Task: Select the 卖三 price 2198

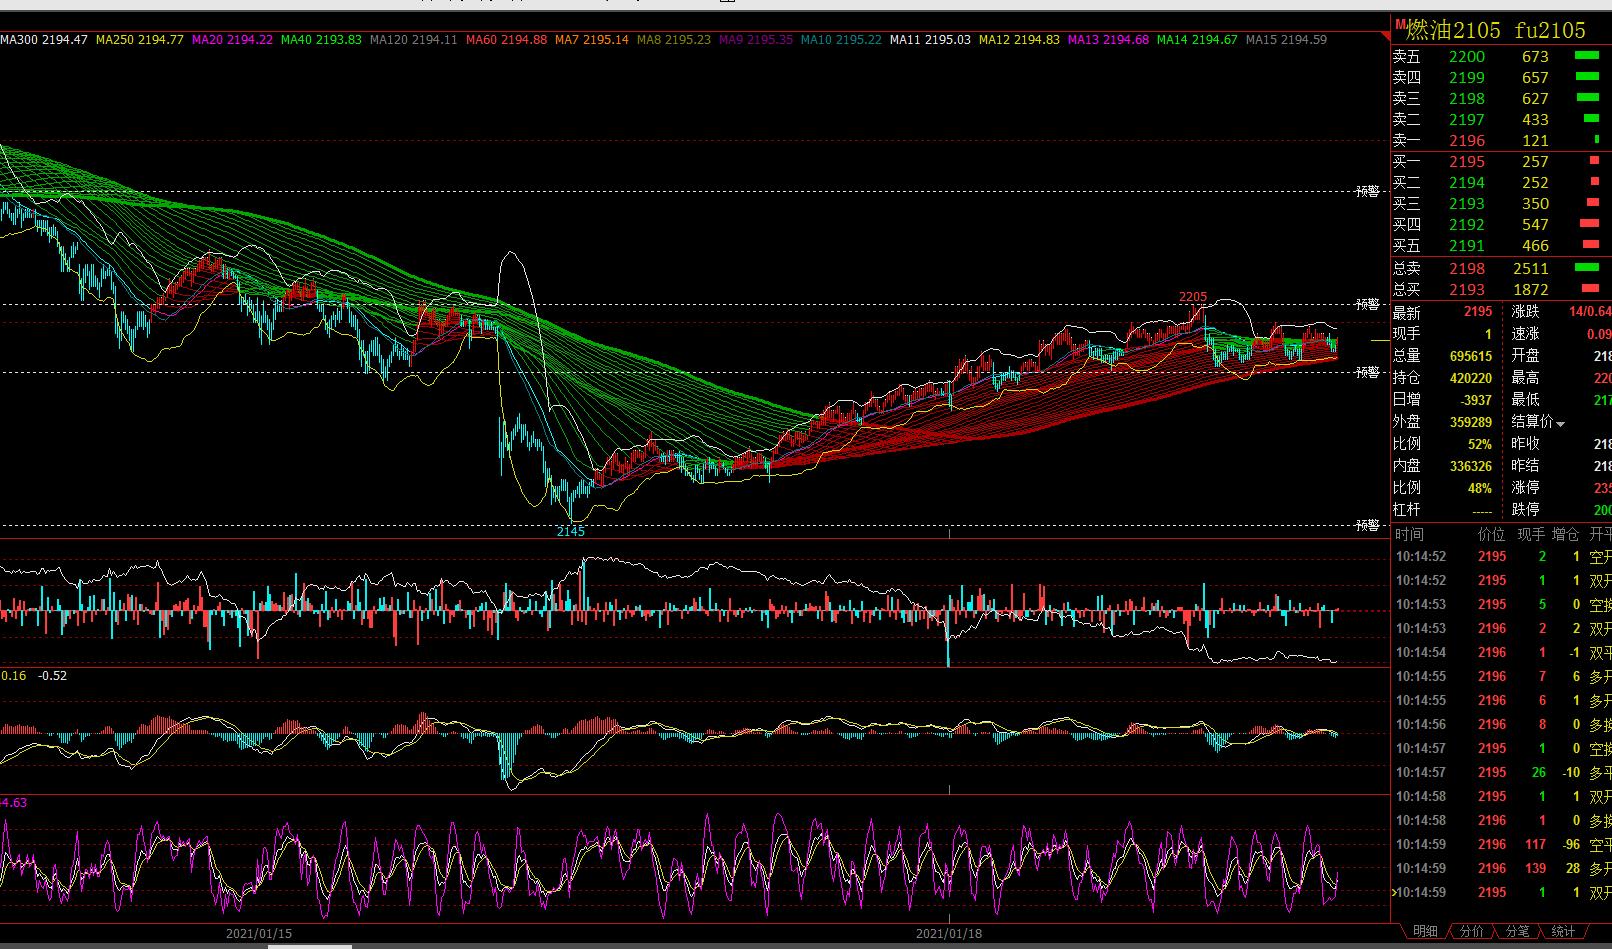Action: click(1467, 99)
